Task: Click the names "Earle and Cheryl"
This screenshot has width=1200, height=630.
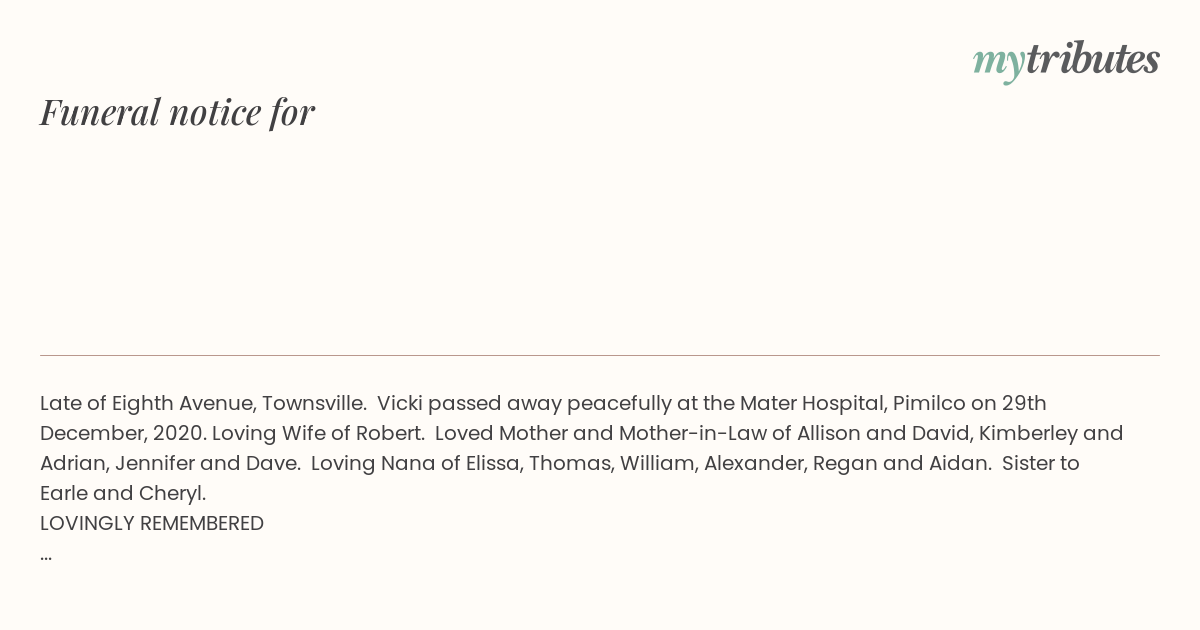Action: click(122, 493)
